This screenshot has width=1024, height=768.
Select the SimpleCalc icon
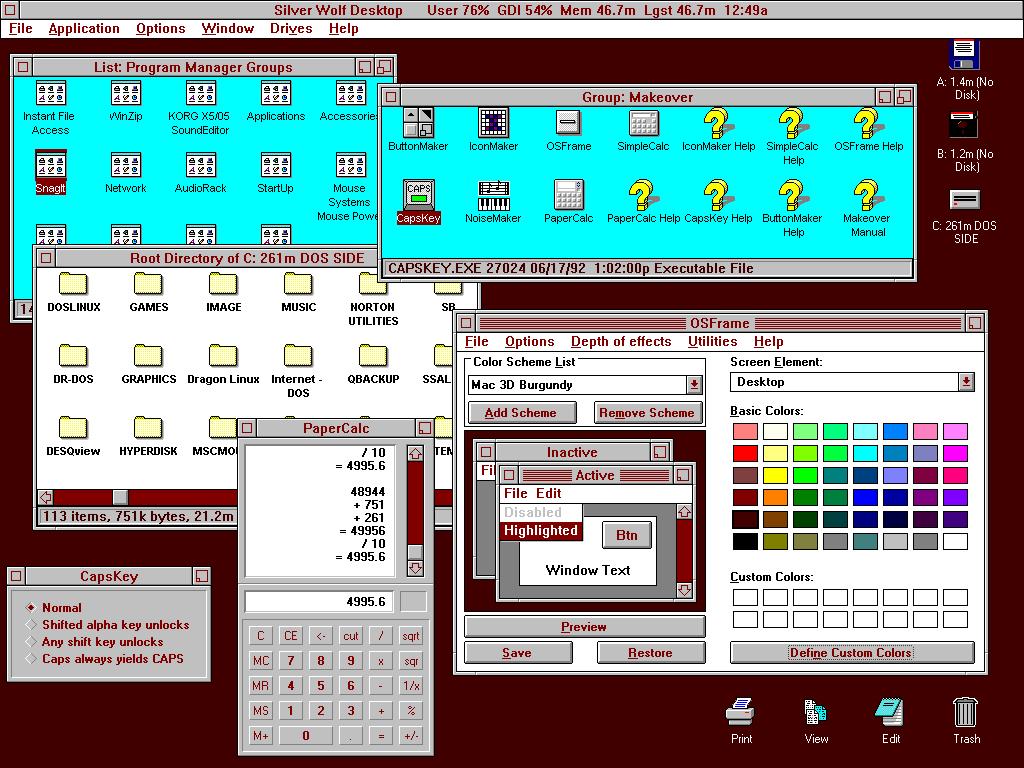point(643,124)
